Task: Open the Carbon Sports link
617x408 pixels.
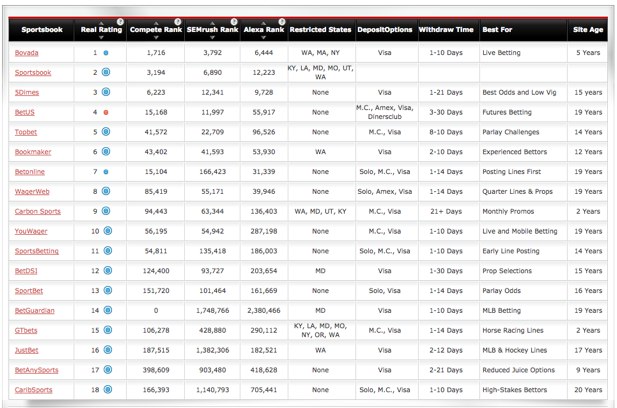Action: click(x=38, y=211)
